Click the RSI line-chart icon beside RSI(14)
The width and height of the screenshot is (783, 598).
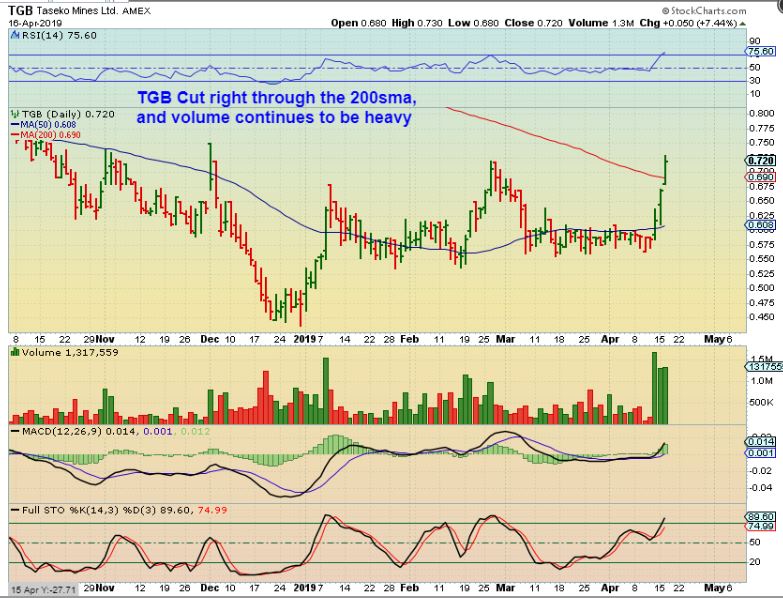click(13, 35)
